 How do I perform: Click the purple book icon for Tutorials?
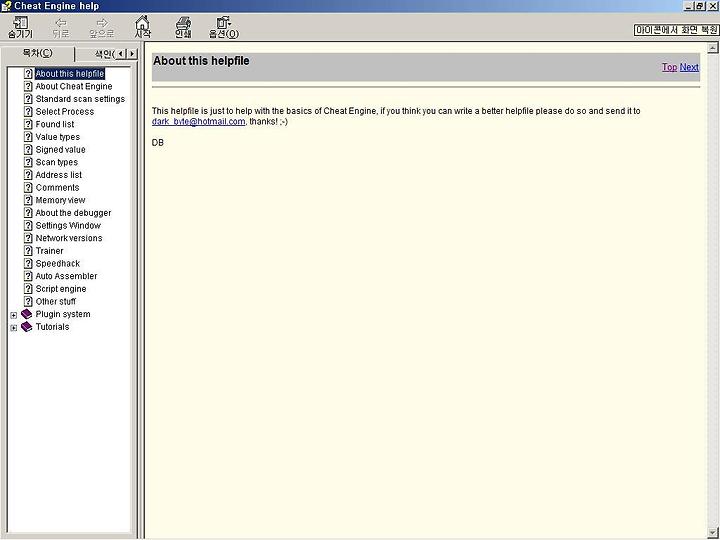(x=27, y=326)
